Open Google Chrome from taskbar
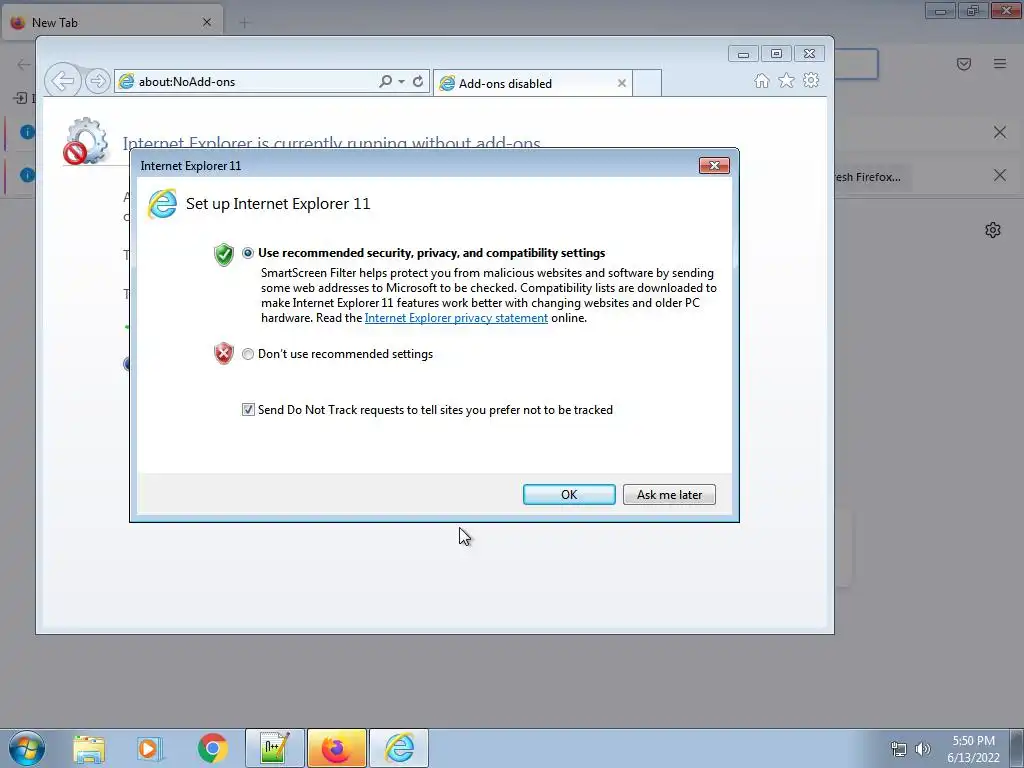 (212, 748)
